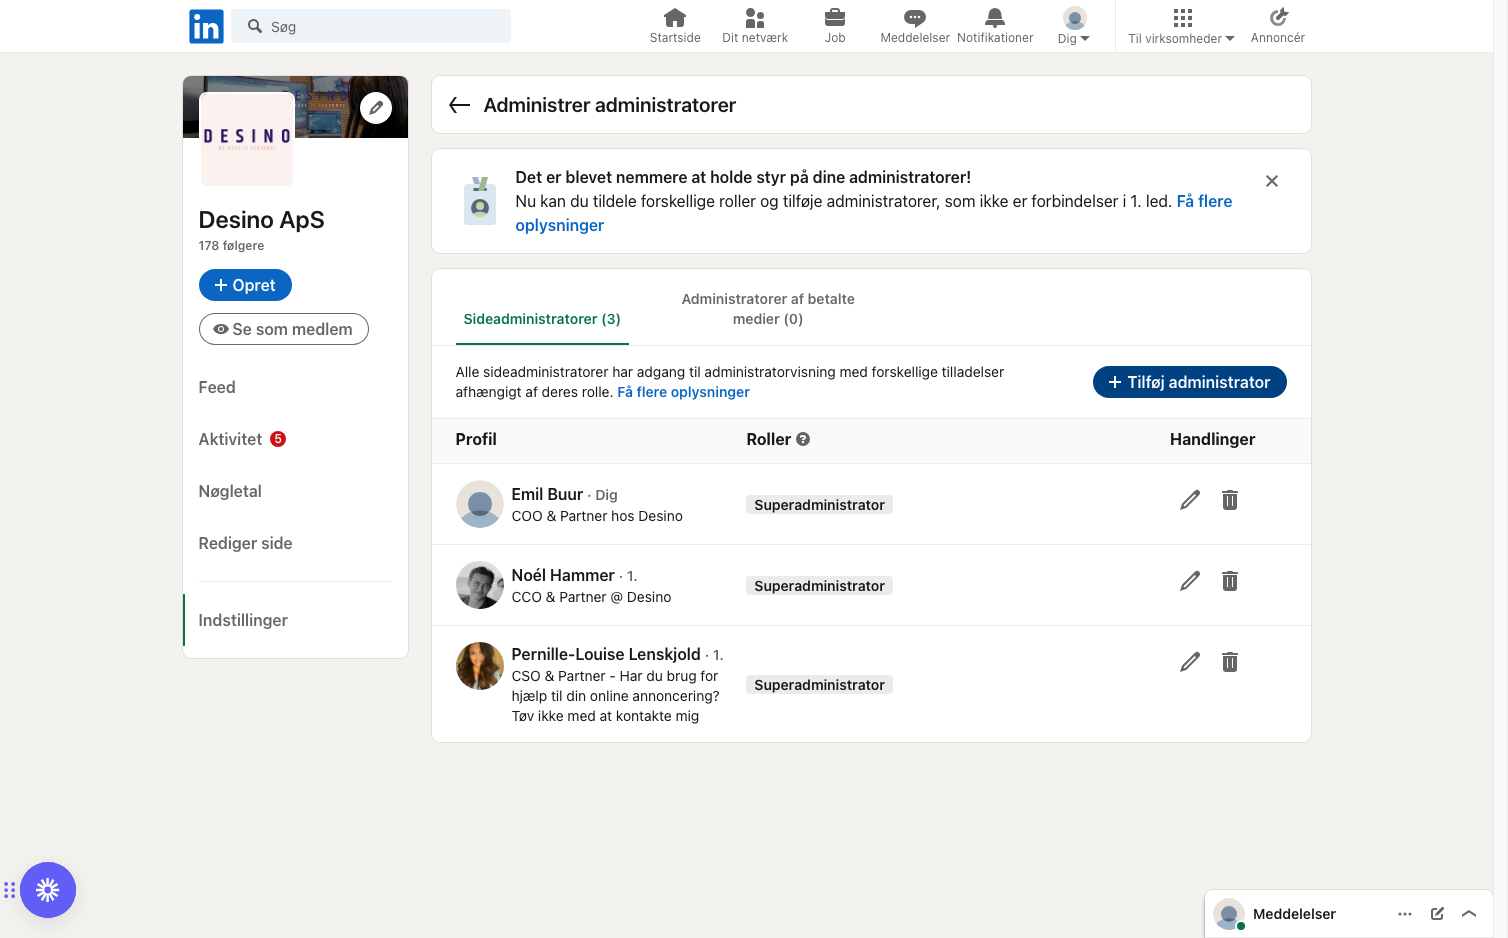
Task: Delete Emil Buur as administrator
Action: pyautogui.click(x=1230, y=500)
